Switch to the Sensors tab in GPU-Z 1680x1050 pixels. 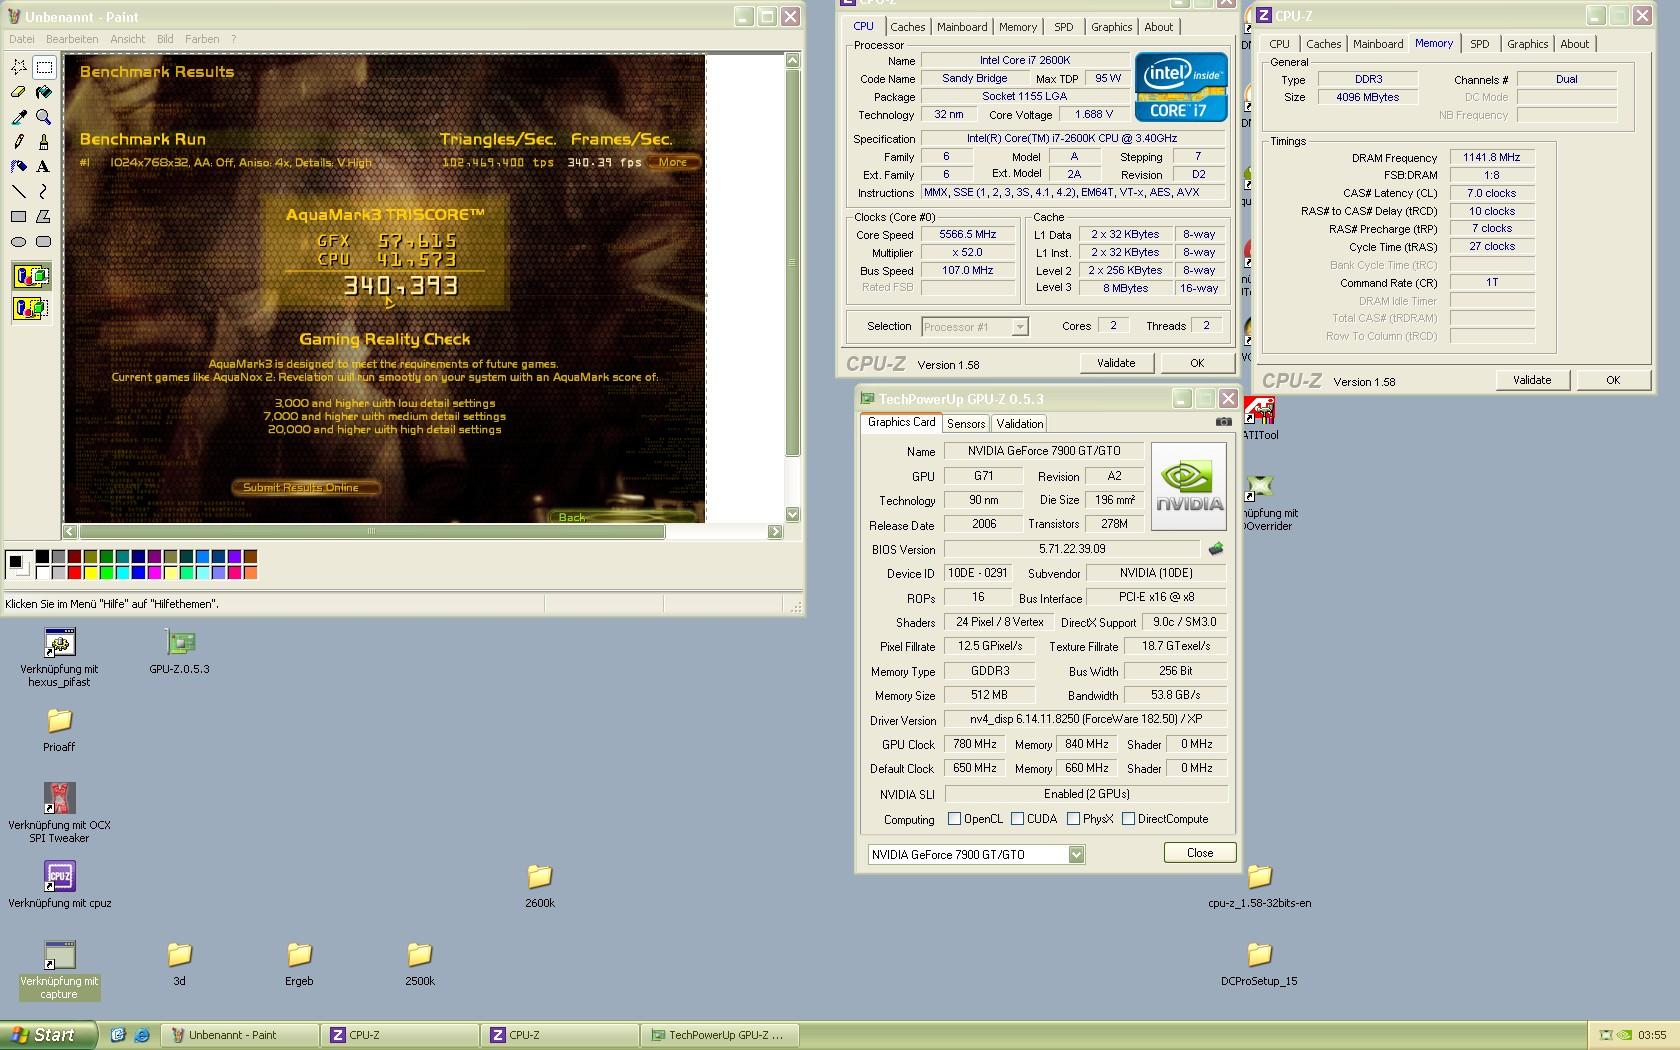click(966, 424)
